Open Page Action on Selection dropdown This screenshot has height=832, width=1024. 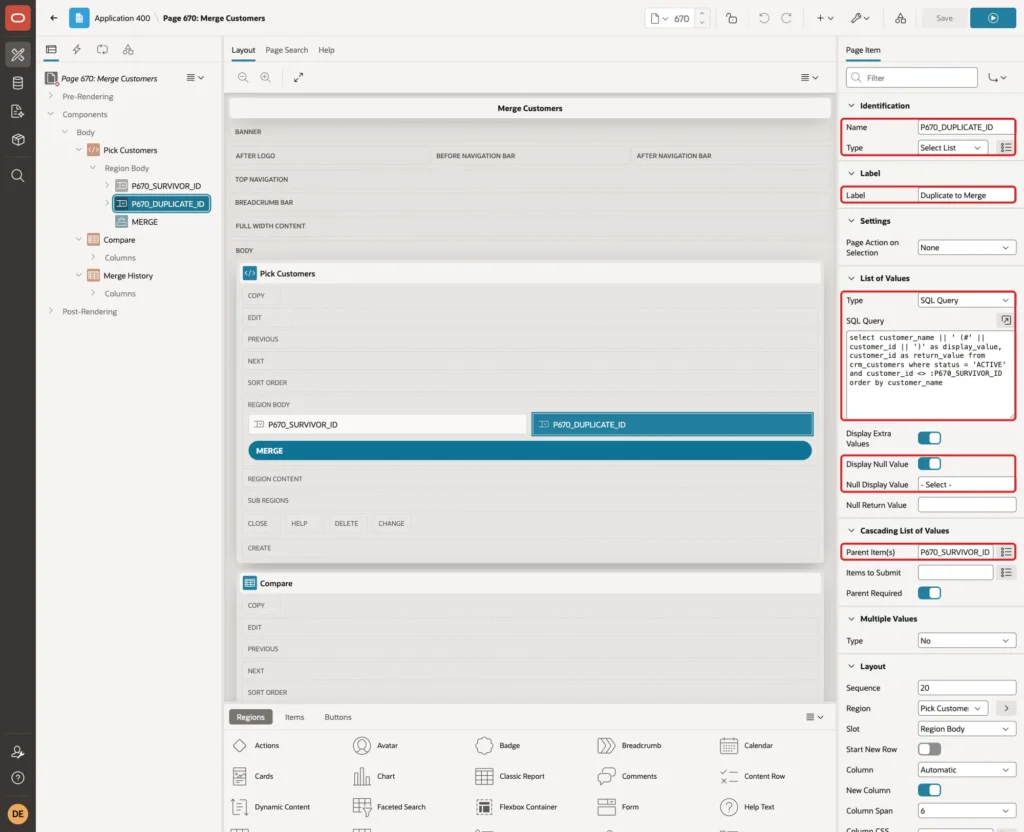966,248
